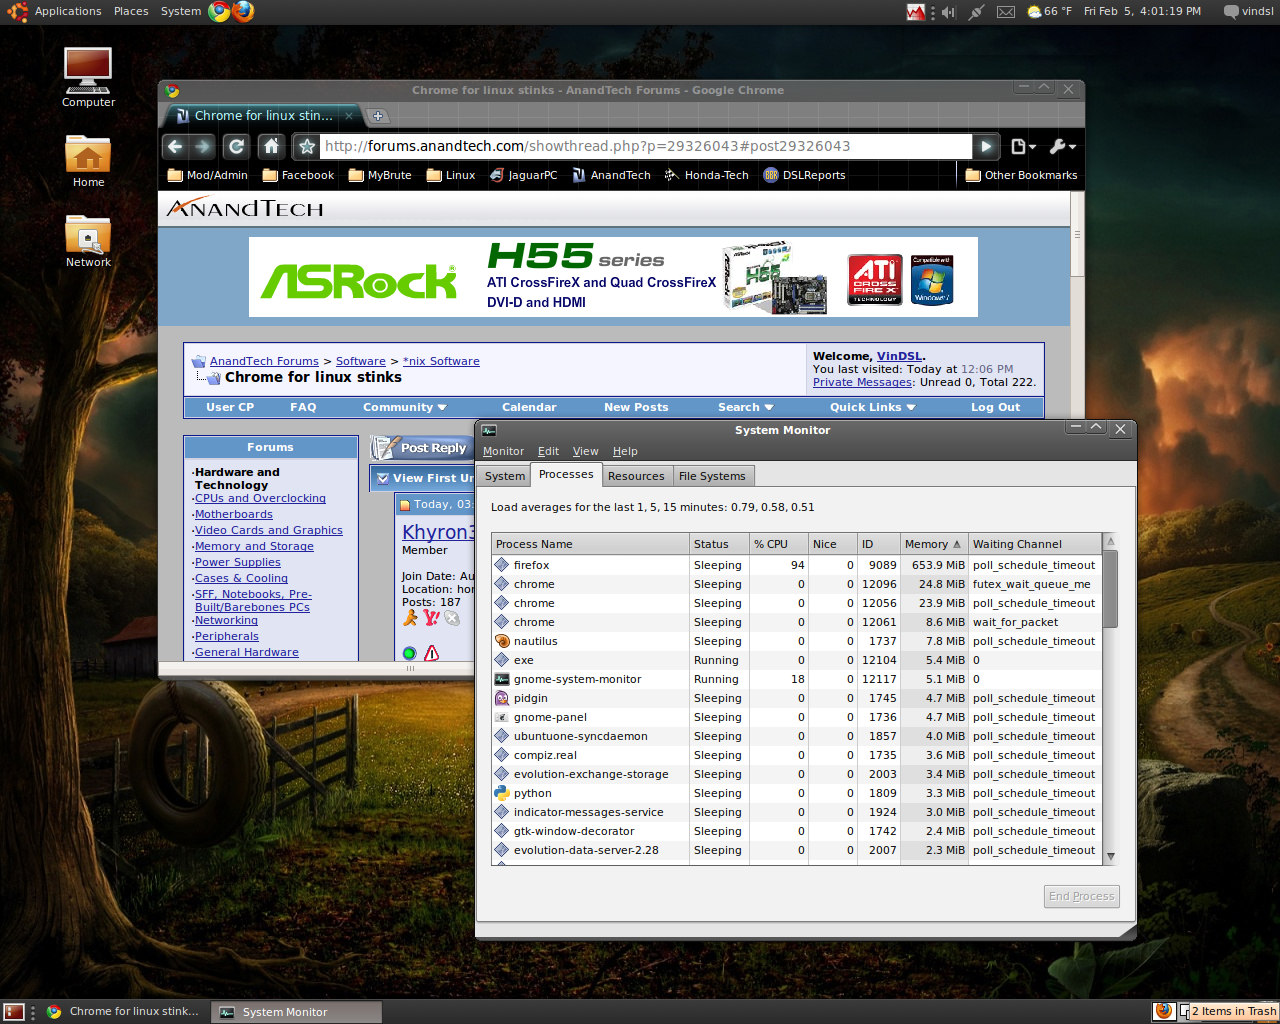The image size is (1280, 1024).
Task: Open Computer desktop icon
Action: pyautogui.click(x=88, y=77)
